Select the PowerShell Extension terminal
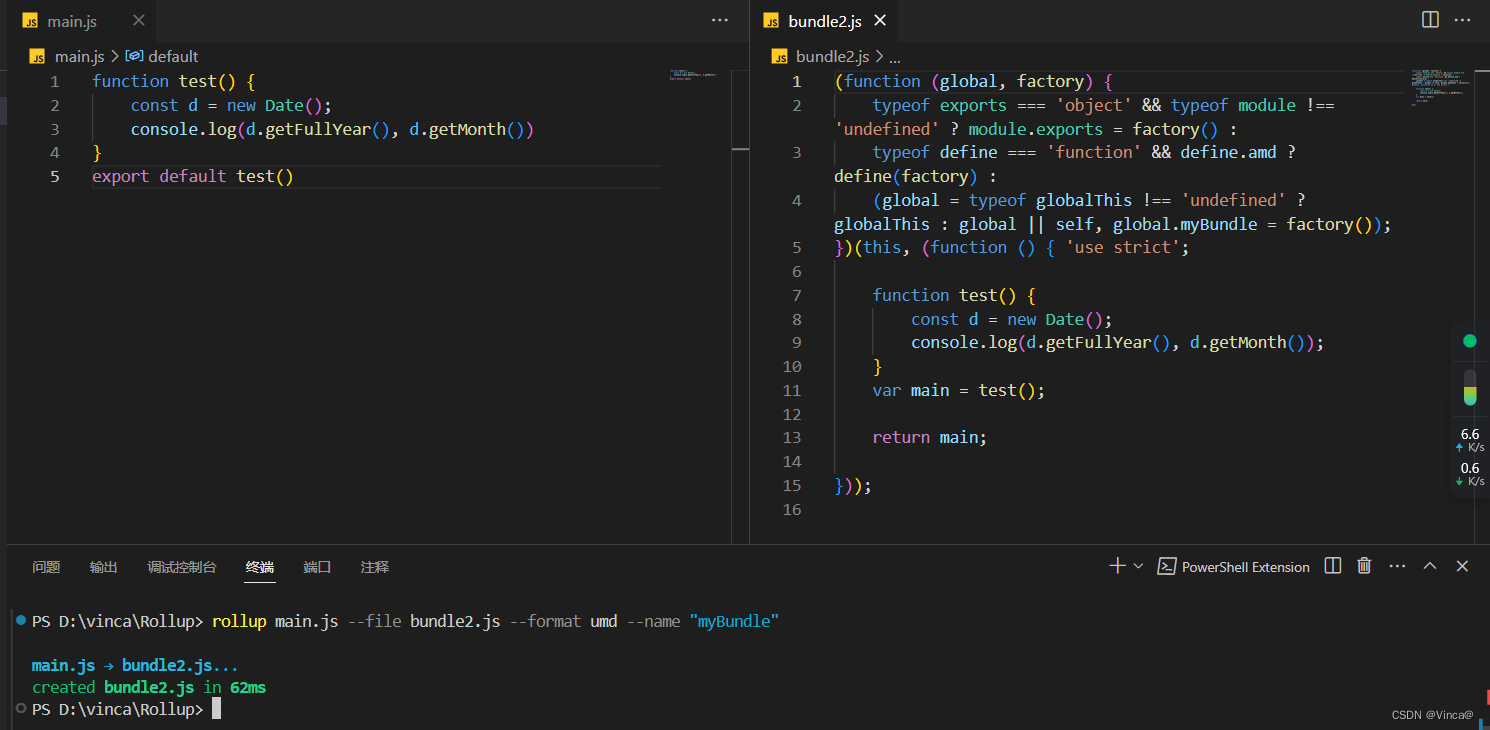1490x730 pixels. pyautogui.click(x=1233, y=567)
